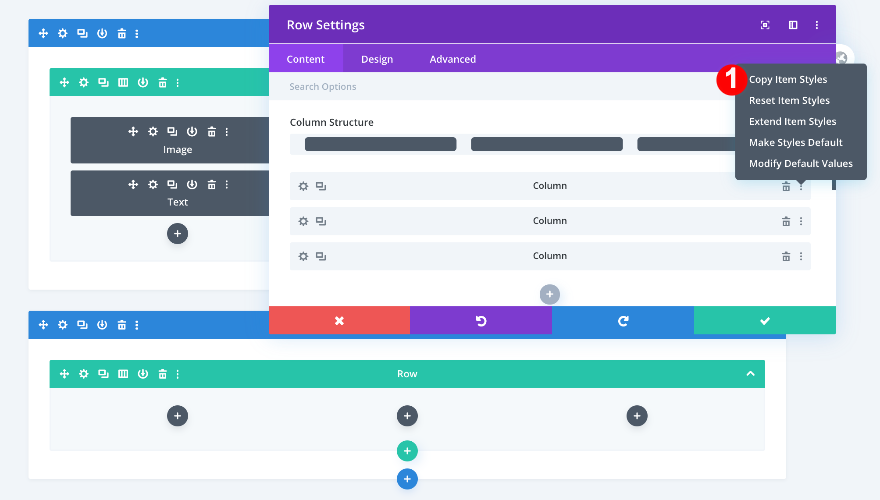The image size is (880, 500).
Task: Open column structure icon on bottom Row bar
Action: coord(123,374)
